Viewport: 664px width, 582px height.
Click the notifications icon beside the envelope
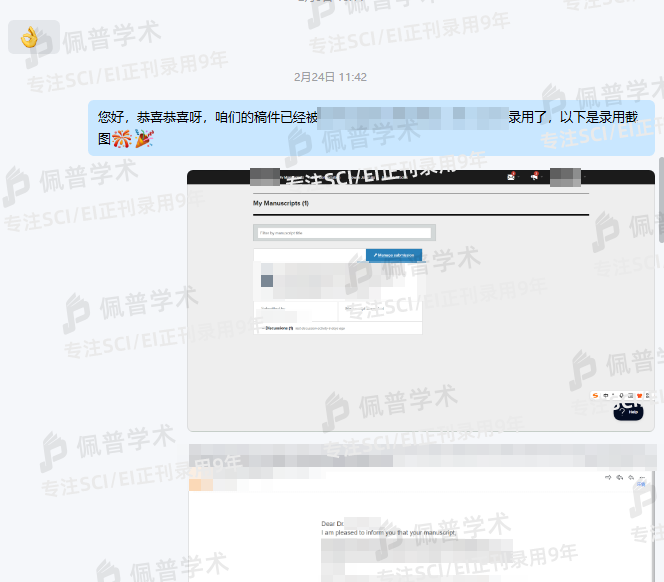pyautogui.click(x=534, y=177)
